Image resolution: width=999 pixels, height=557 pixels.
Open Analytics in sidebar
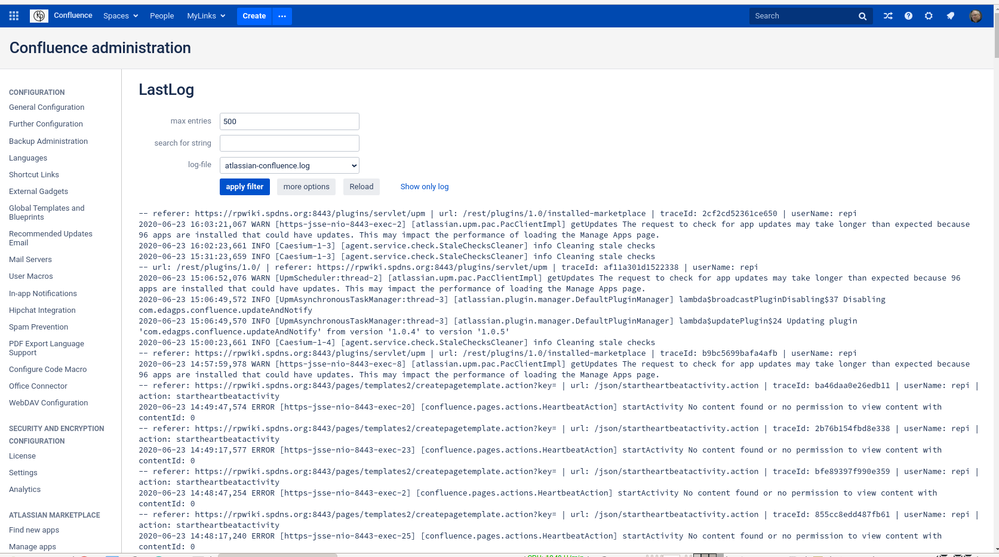click(25, 489)
